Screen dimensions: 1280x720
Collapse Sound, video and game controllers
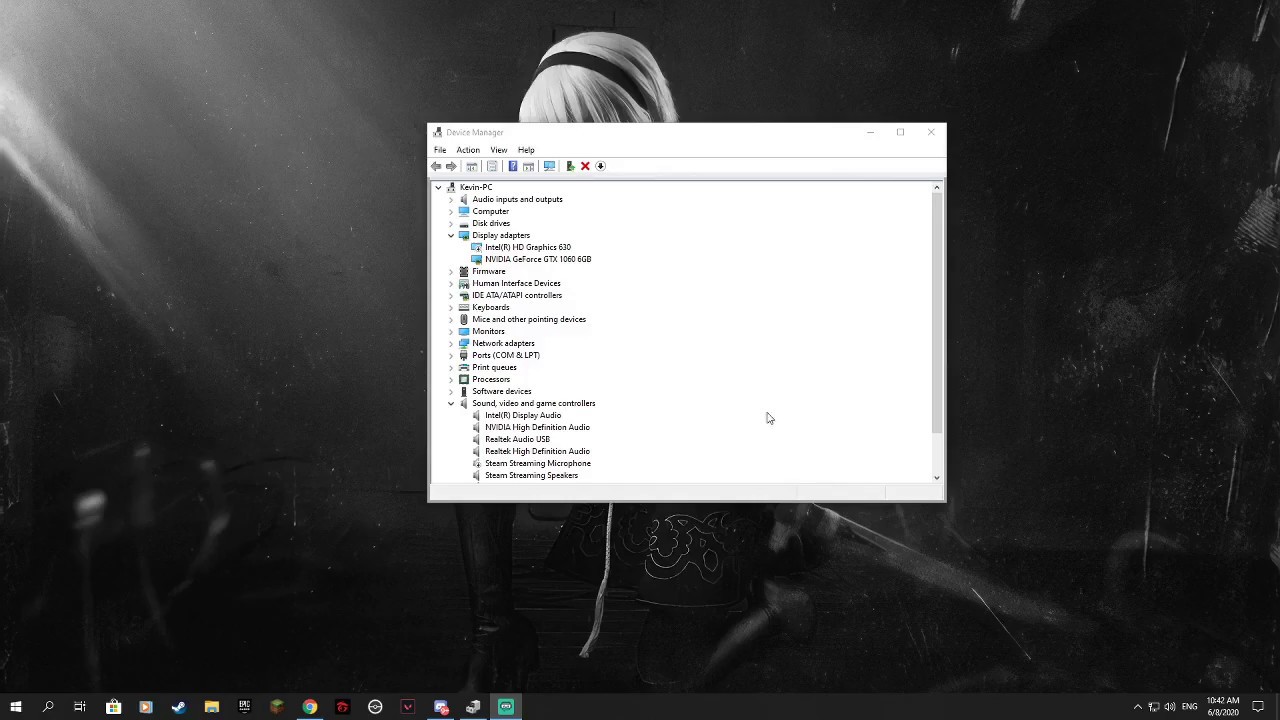[450, 403]
